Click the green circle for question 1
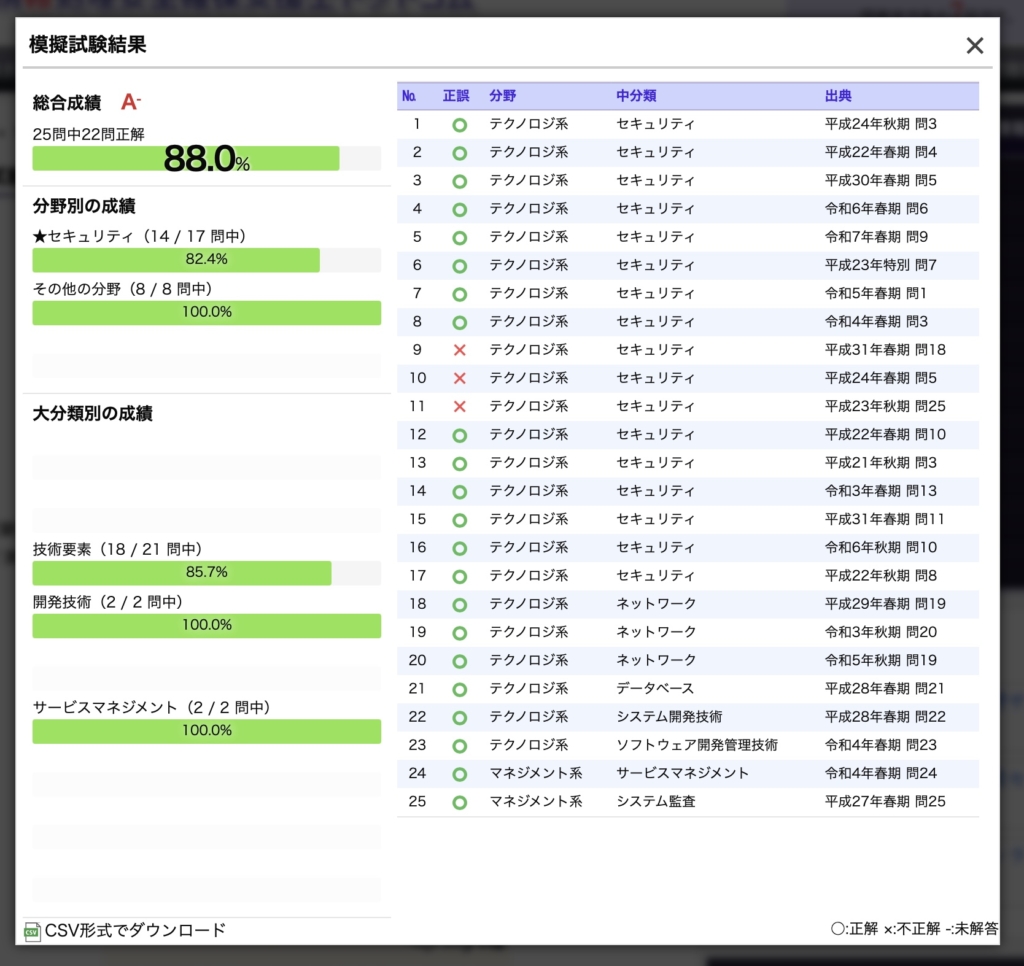Viewport: 1024px width, 966px height. pos(459,125)
